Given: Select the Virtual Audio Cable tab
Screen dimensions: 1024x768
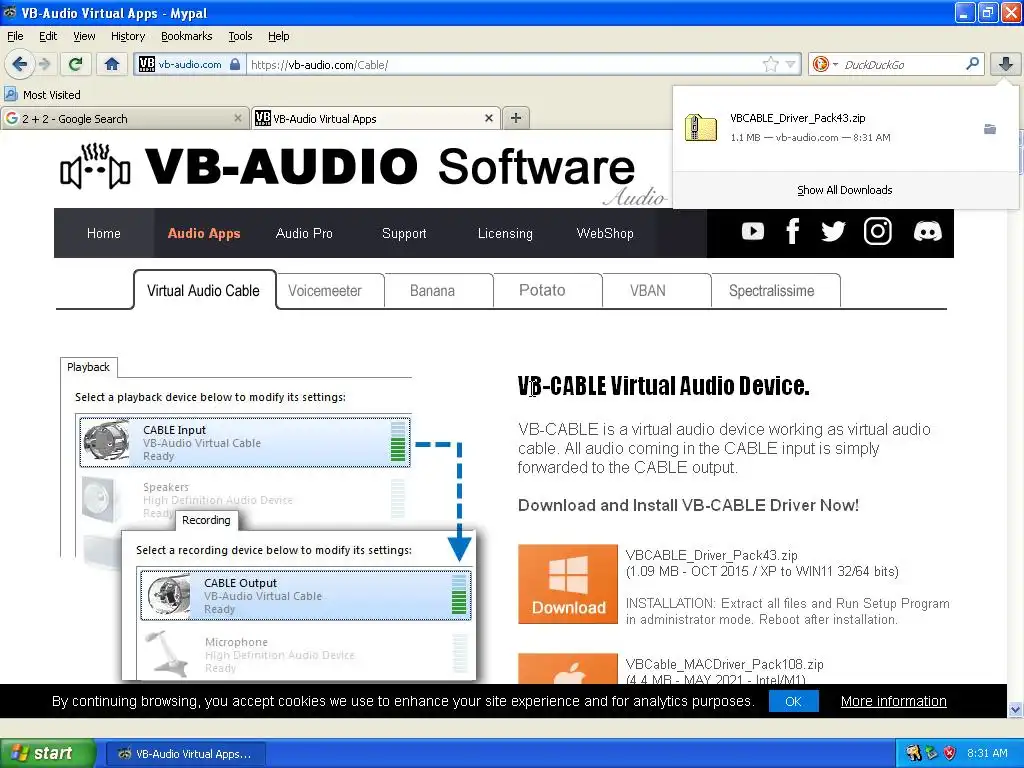Looking at the screenshot, I should pyautogui.click(x=204, y=291).
